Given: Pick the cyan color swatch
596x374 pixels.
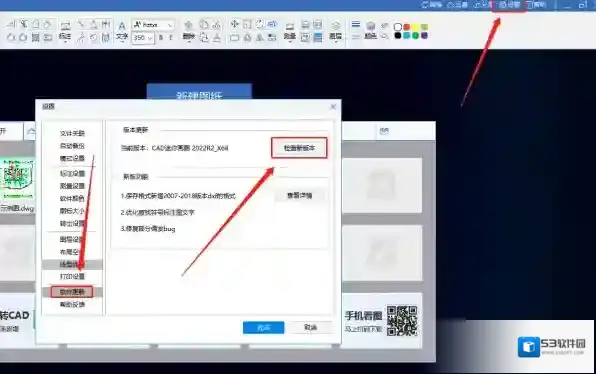Looking at the screenshot, I should (407, 35).
